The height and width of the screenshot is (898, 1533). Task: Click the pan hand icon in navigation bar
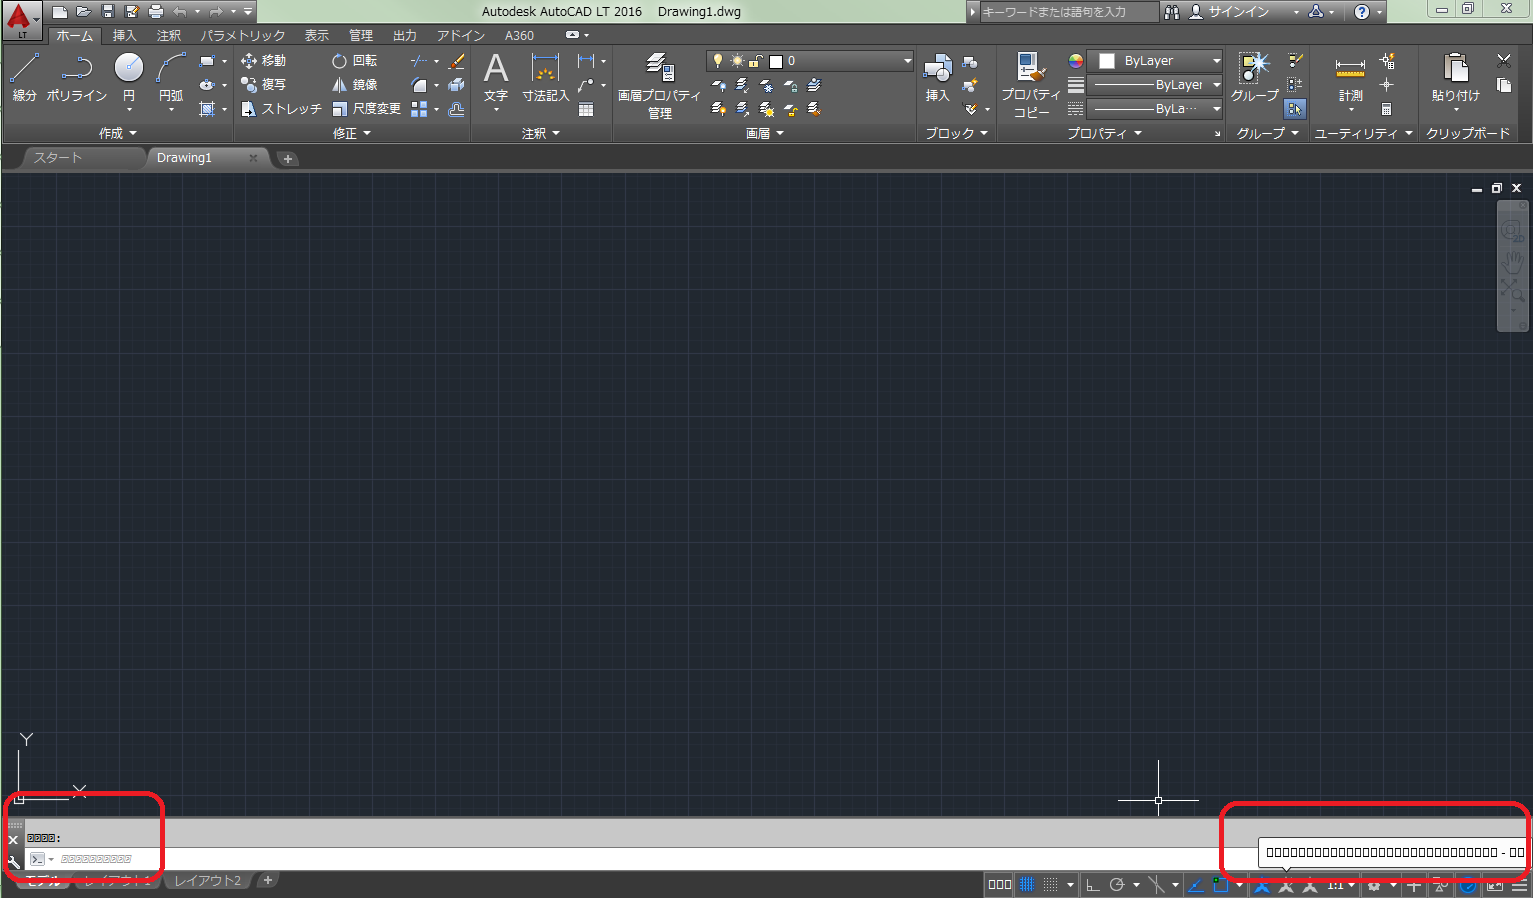[x=1512, y=262]
